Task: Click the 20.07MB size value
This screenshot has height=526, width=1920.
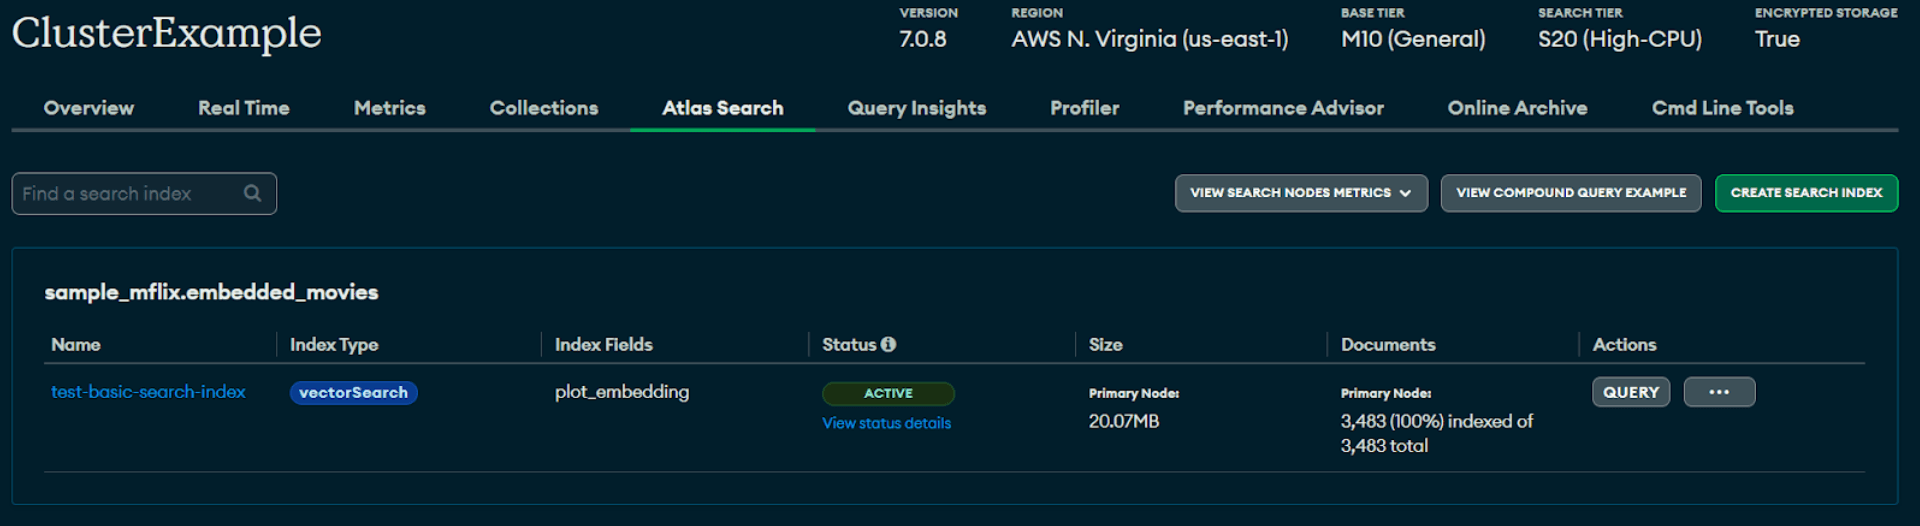Action: (x=1124, y=421)
